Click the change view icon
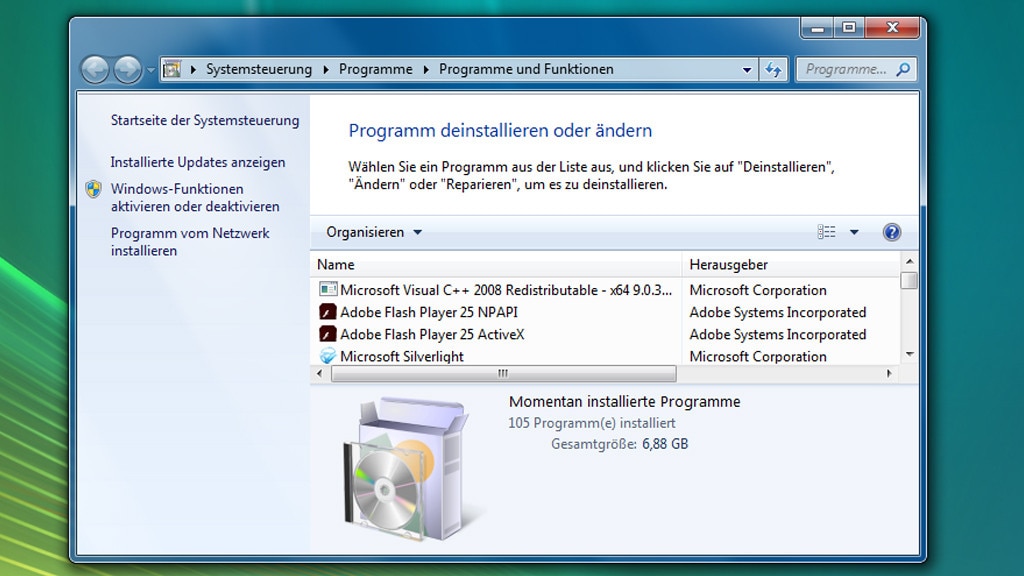Screen dimensions: 1024x576 pos(826,232)
